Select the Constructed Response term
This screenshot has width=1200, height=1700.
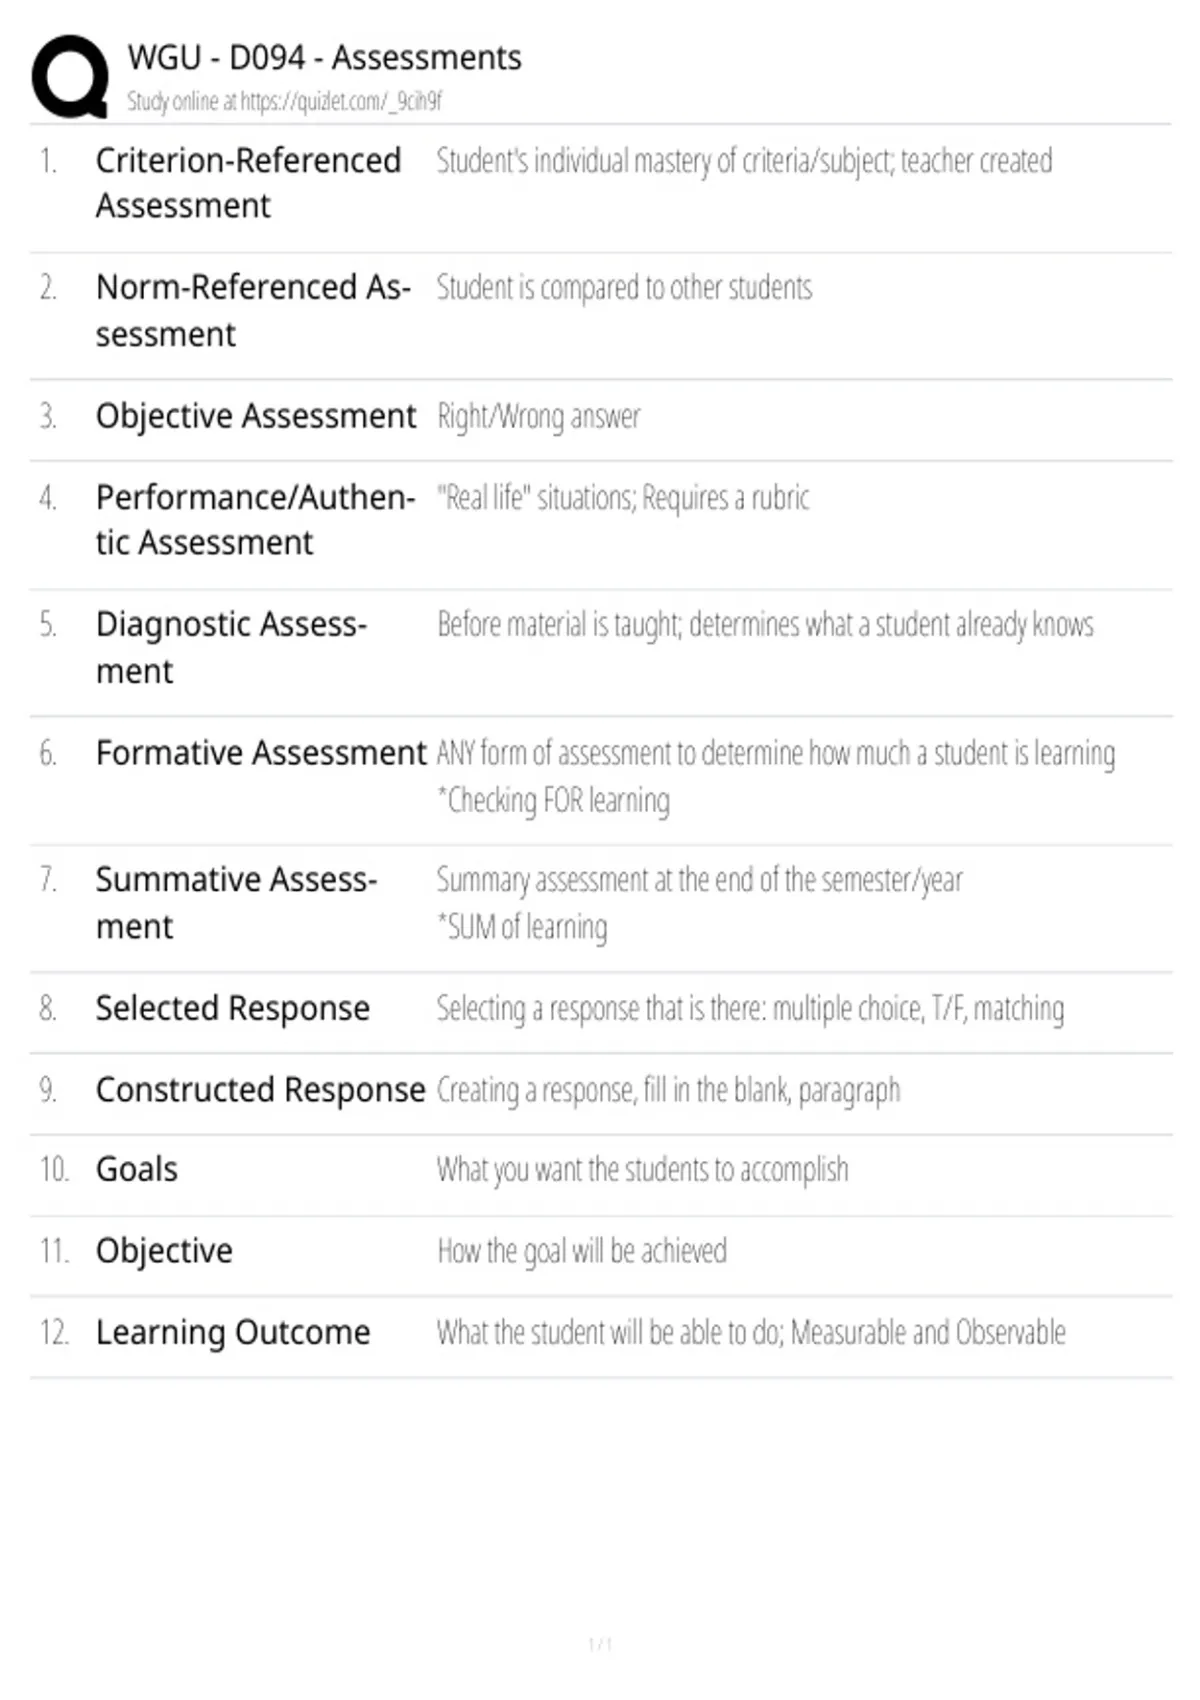260,1090
